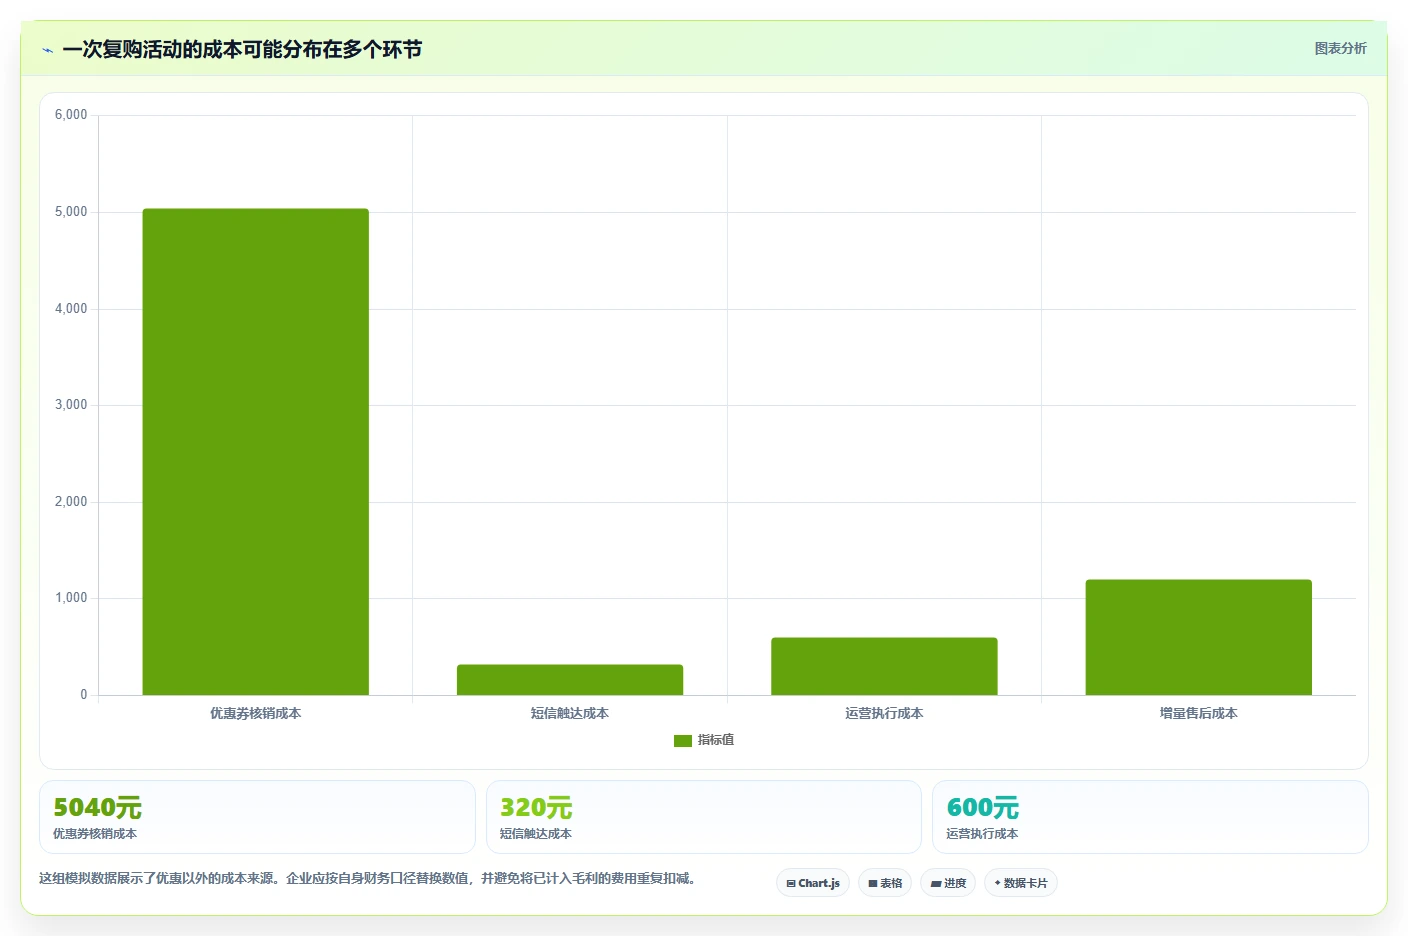Click the 增量售后成本 bar in the chart
1408x936 pixels.
pyautogui.click(x=1199, y=637)
